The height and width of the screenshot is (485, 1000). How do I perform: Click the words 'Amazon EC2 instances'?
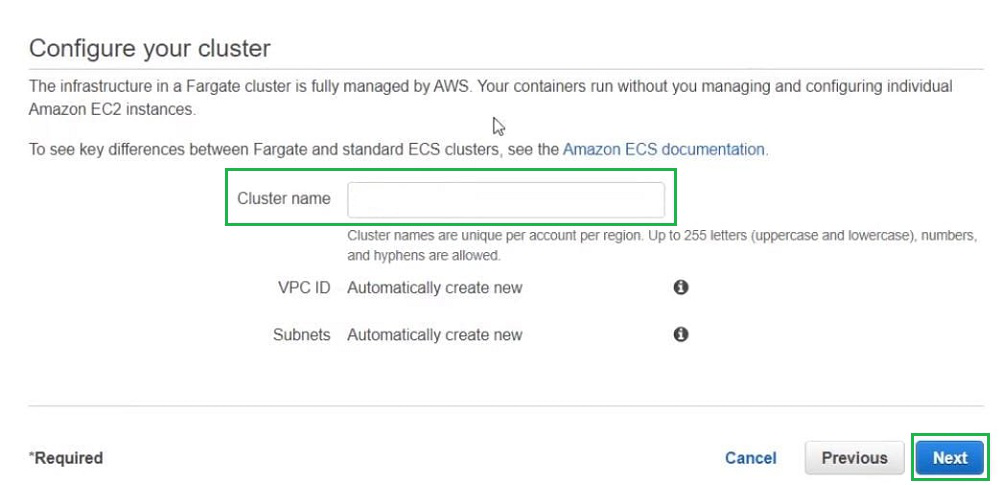click(112, 109)
